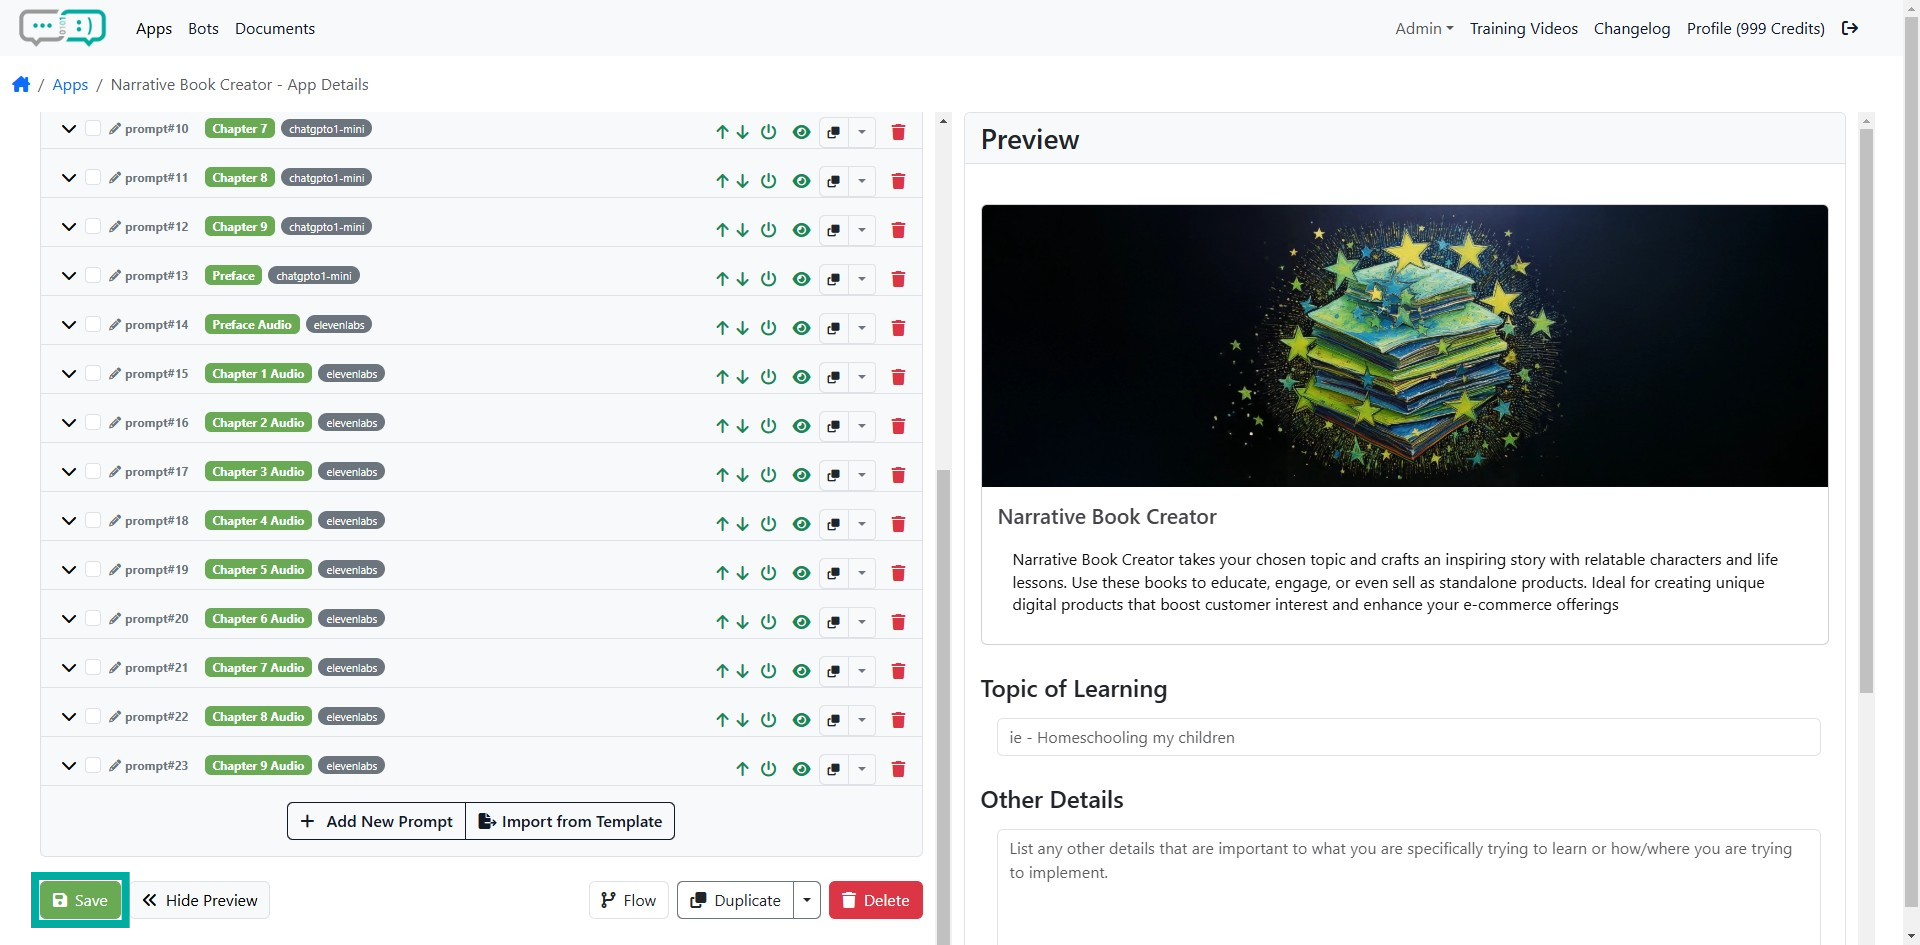1920x945 pixels.
Task: Click the home breadcrumb icon
Action: [x=21, y=85]
